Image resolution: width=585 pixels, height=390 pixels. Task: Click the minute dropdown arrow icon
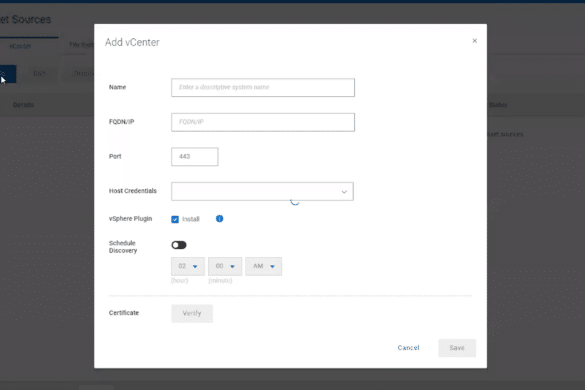[232, 266]
